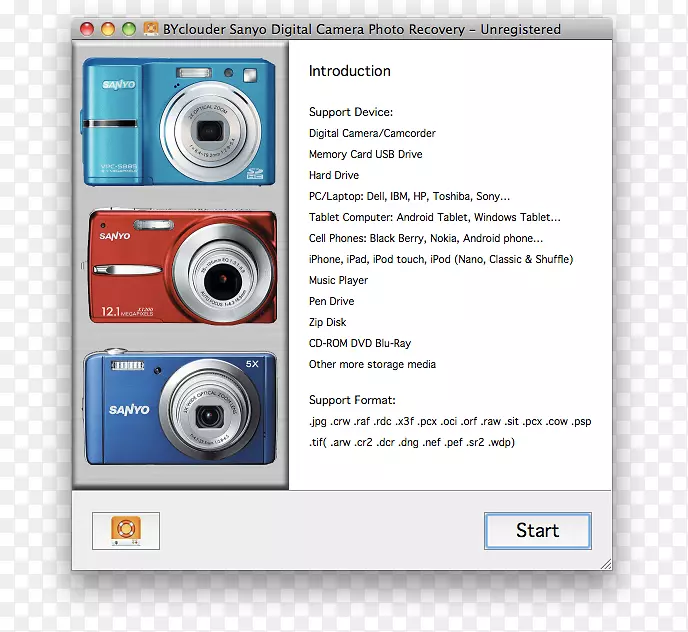Screen dimensions: 688x632
Task: Click the "Music Player" text line
Action: click(x=338, y=280)
